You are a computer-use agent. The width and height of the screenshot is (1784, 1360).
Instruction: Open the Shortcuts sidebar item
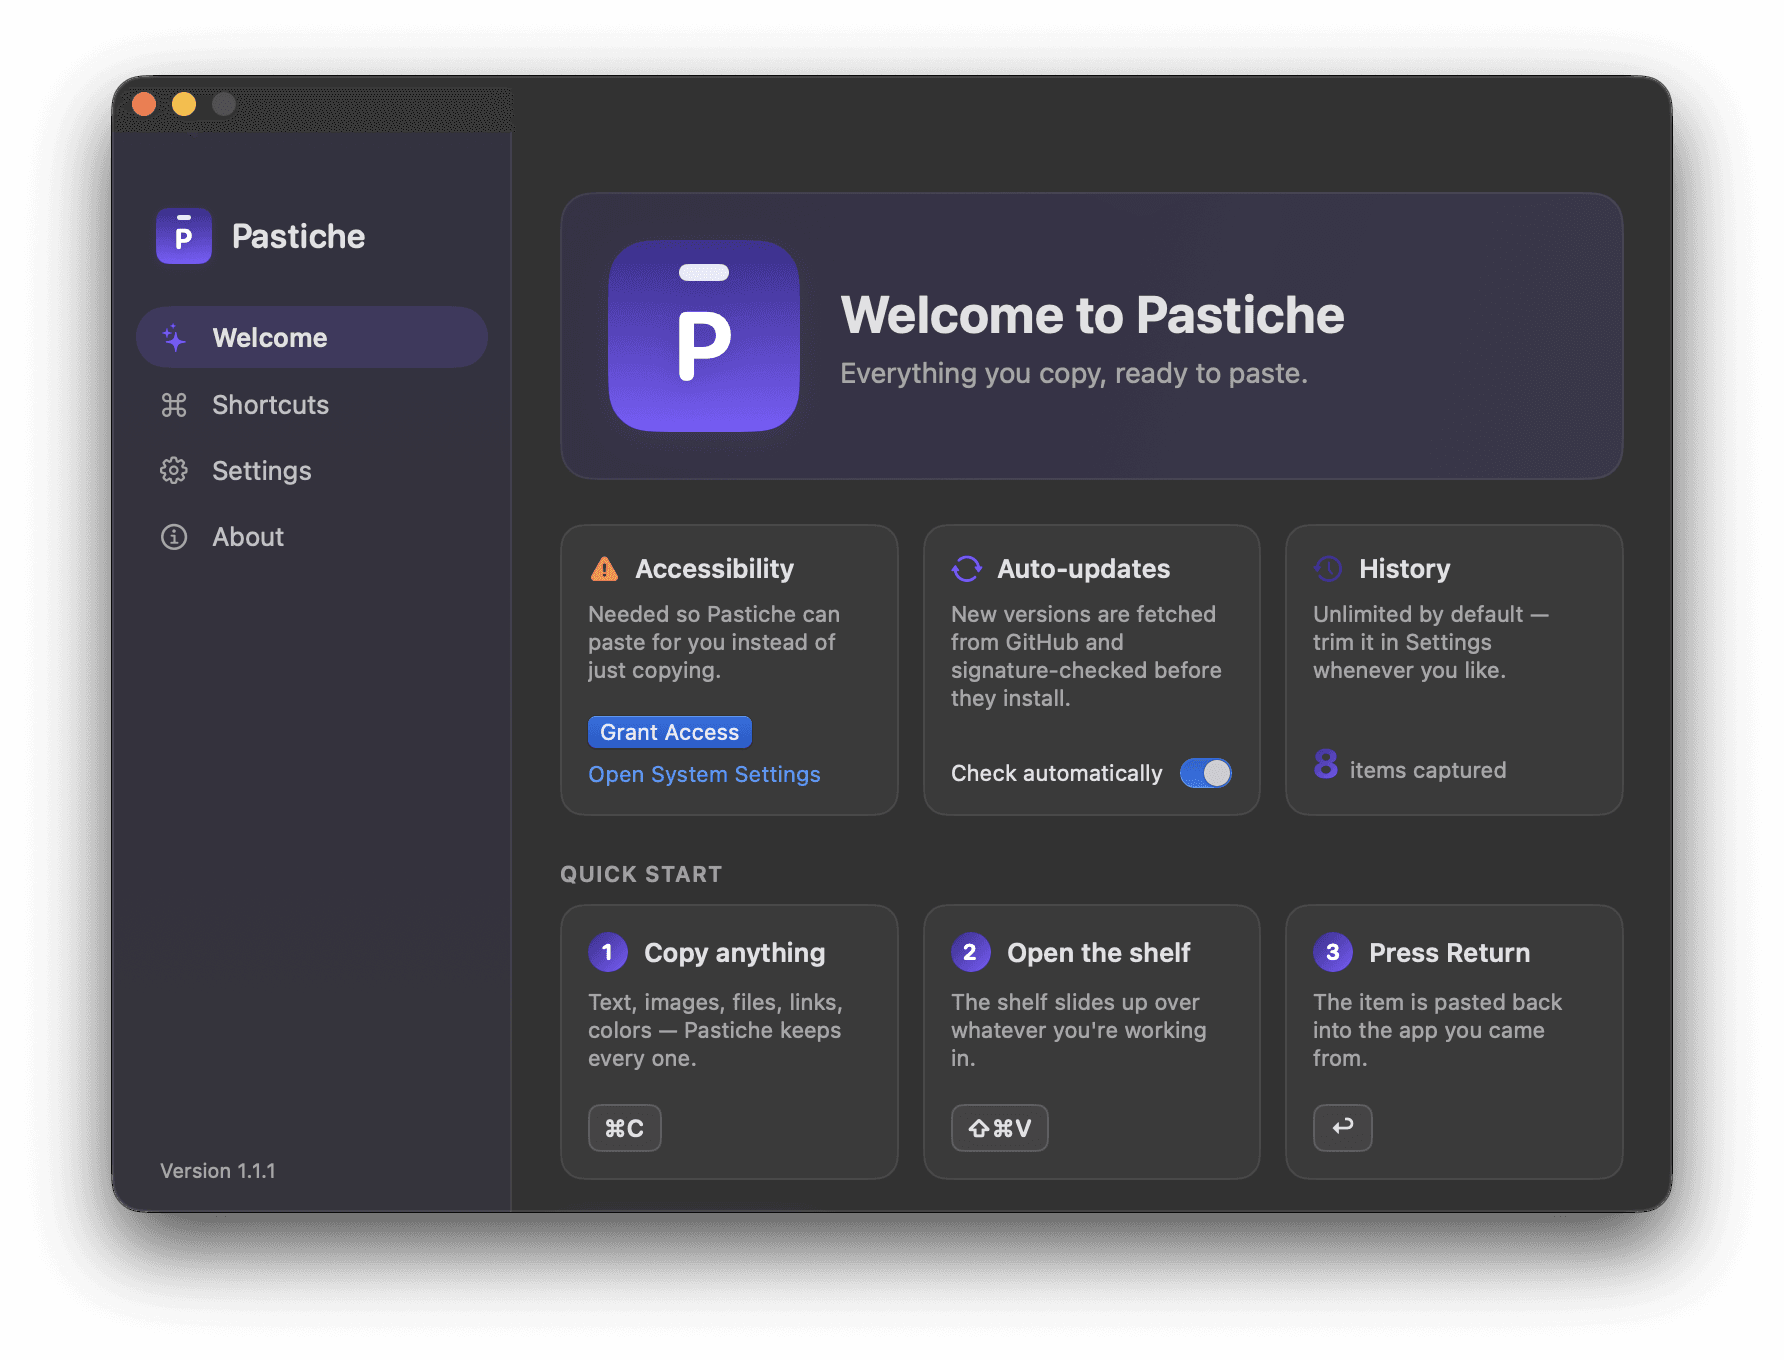(x=312, y=405)
